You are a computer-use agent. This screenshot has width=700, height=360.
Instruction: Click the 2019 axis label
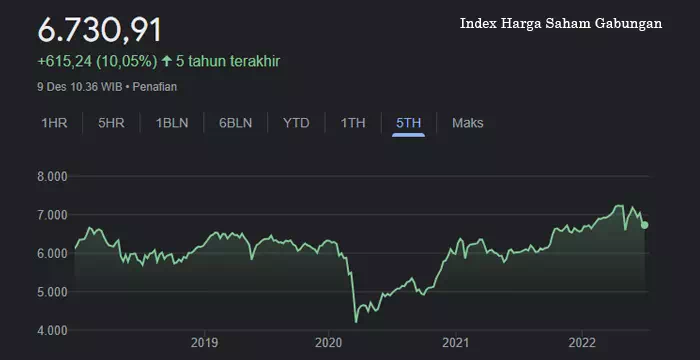pos(204,343)
